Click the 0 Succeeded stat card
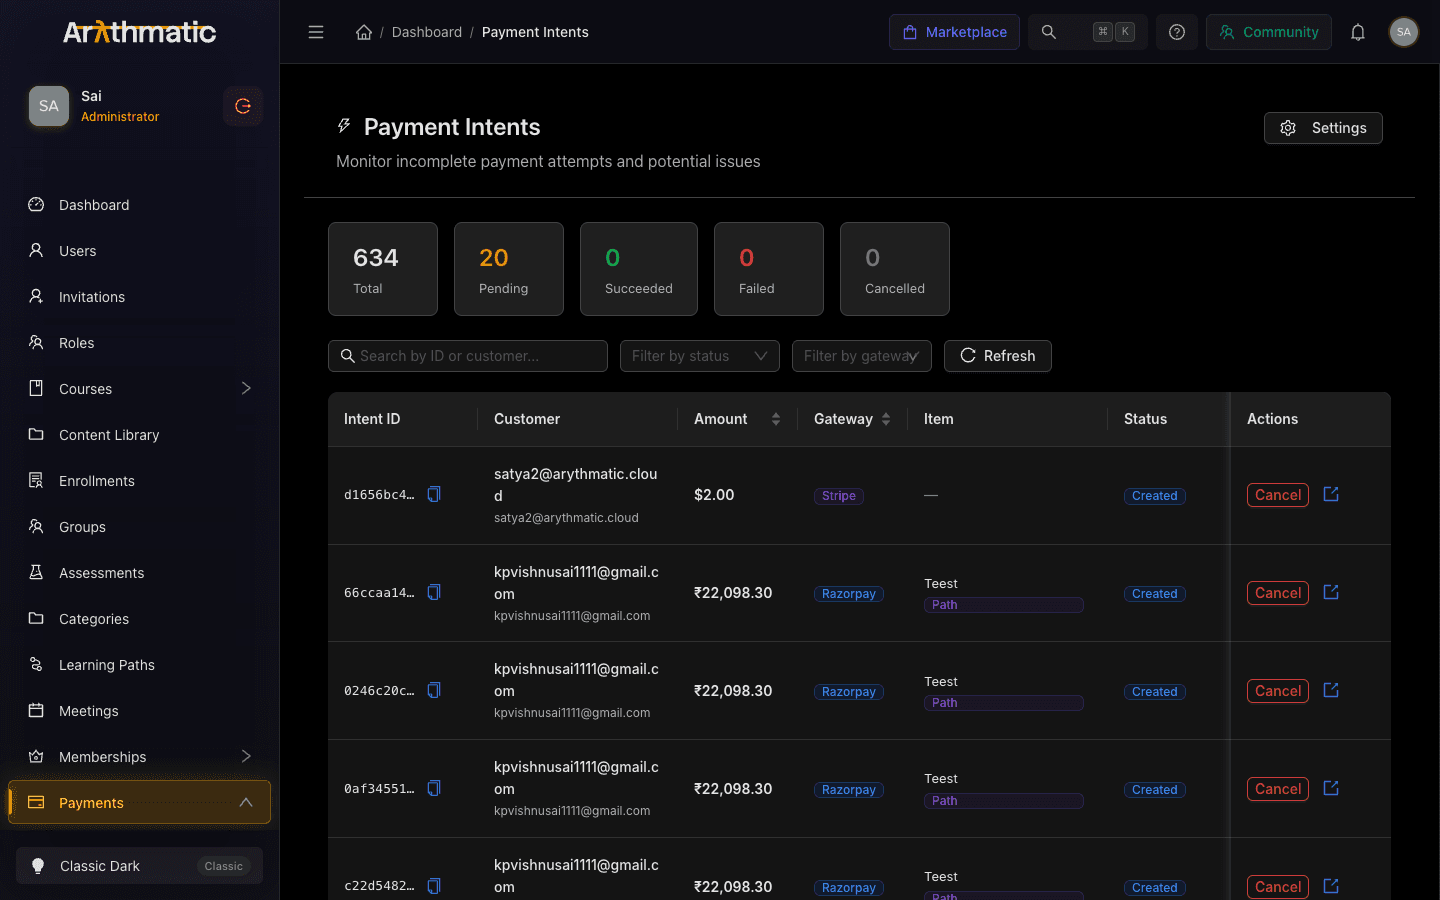 pos(639,269)
